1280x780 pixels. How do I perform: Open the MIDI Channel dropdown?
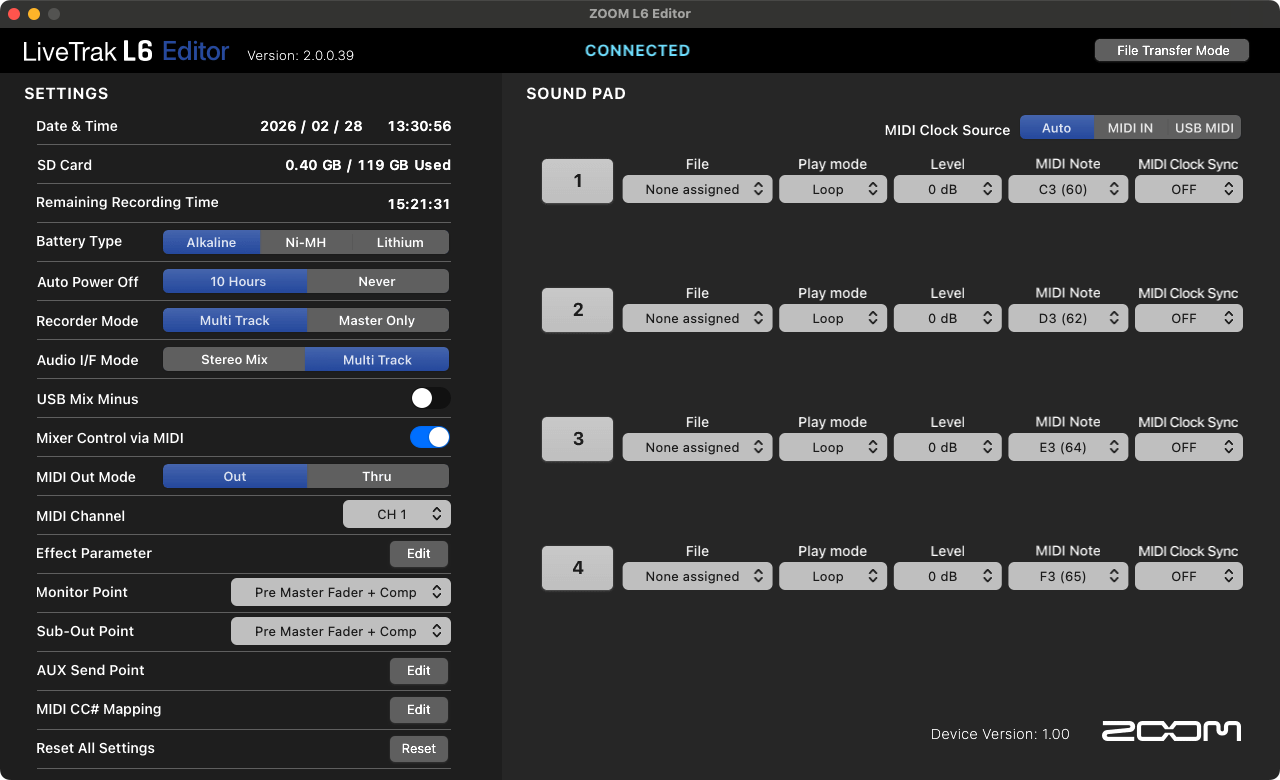[x=397, y=515]
